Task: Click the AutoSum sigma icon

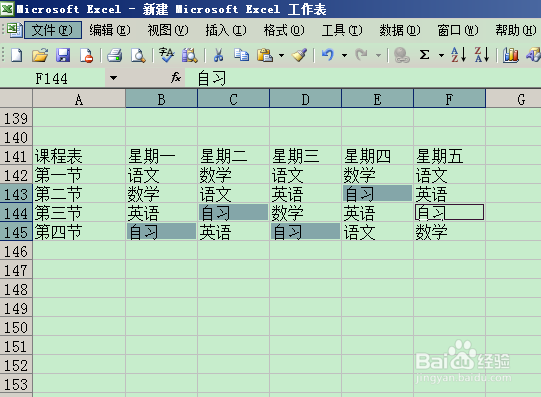Action: tap(424, 55)
